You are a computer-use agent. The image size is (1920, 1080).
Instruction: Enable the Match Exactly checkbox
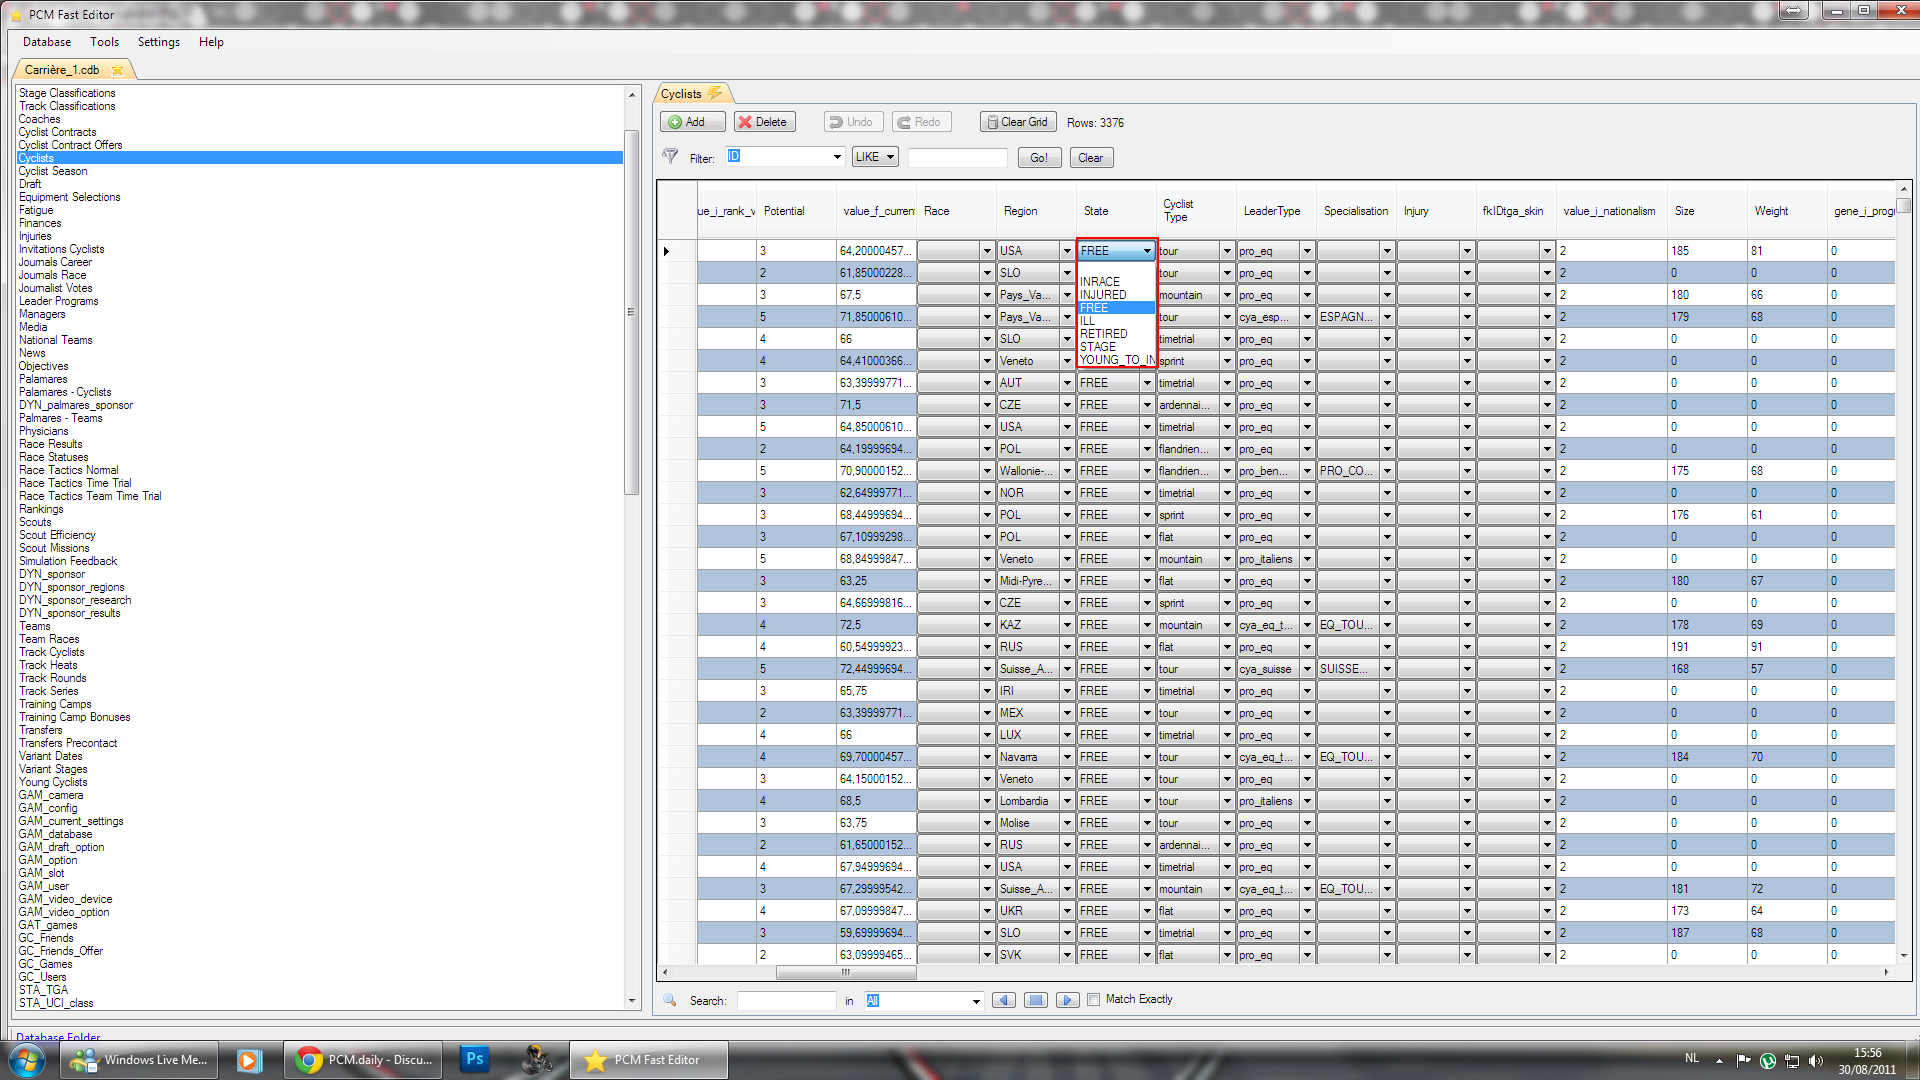[1093, 999]
